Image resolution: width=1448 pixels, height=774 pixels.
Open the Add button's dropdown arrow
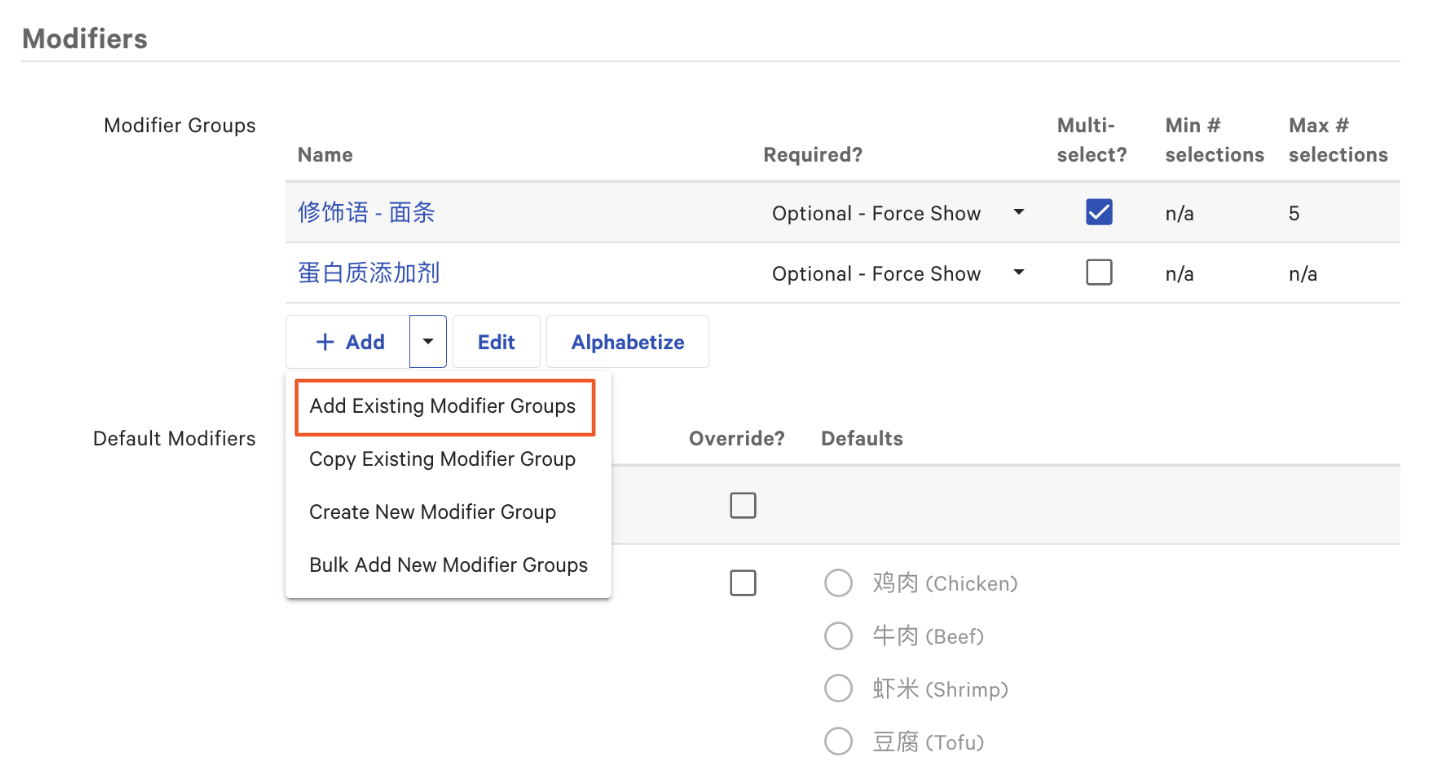point(427,341)
